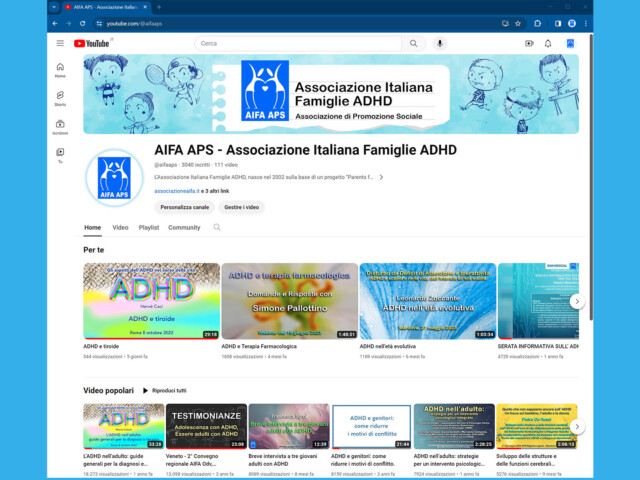Activate voice search microphone
Viewport: 640px width, 480px height.
440,43
